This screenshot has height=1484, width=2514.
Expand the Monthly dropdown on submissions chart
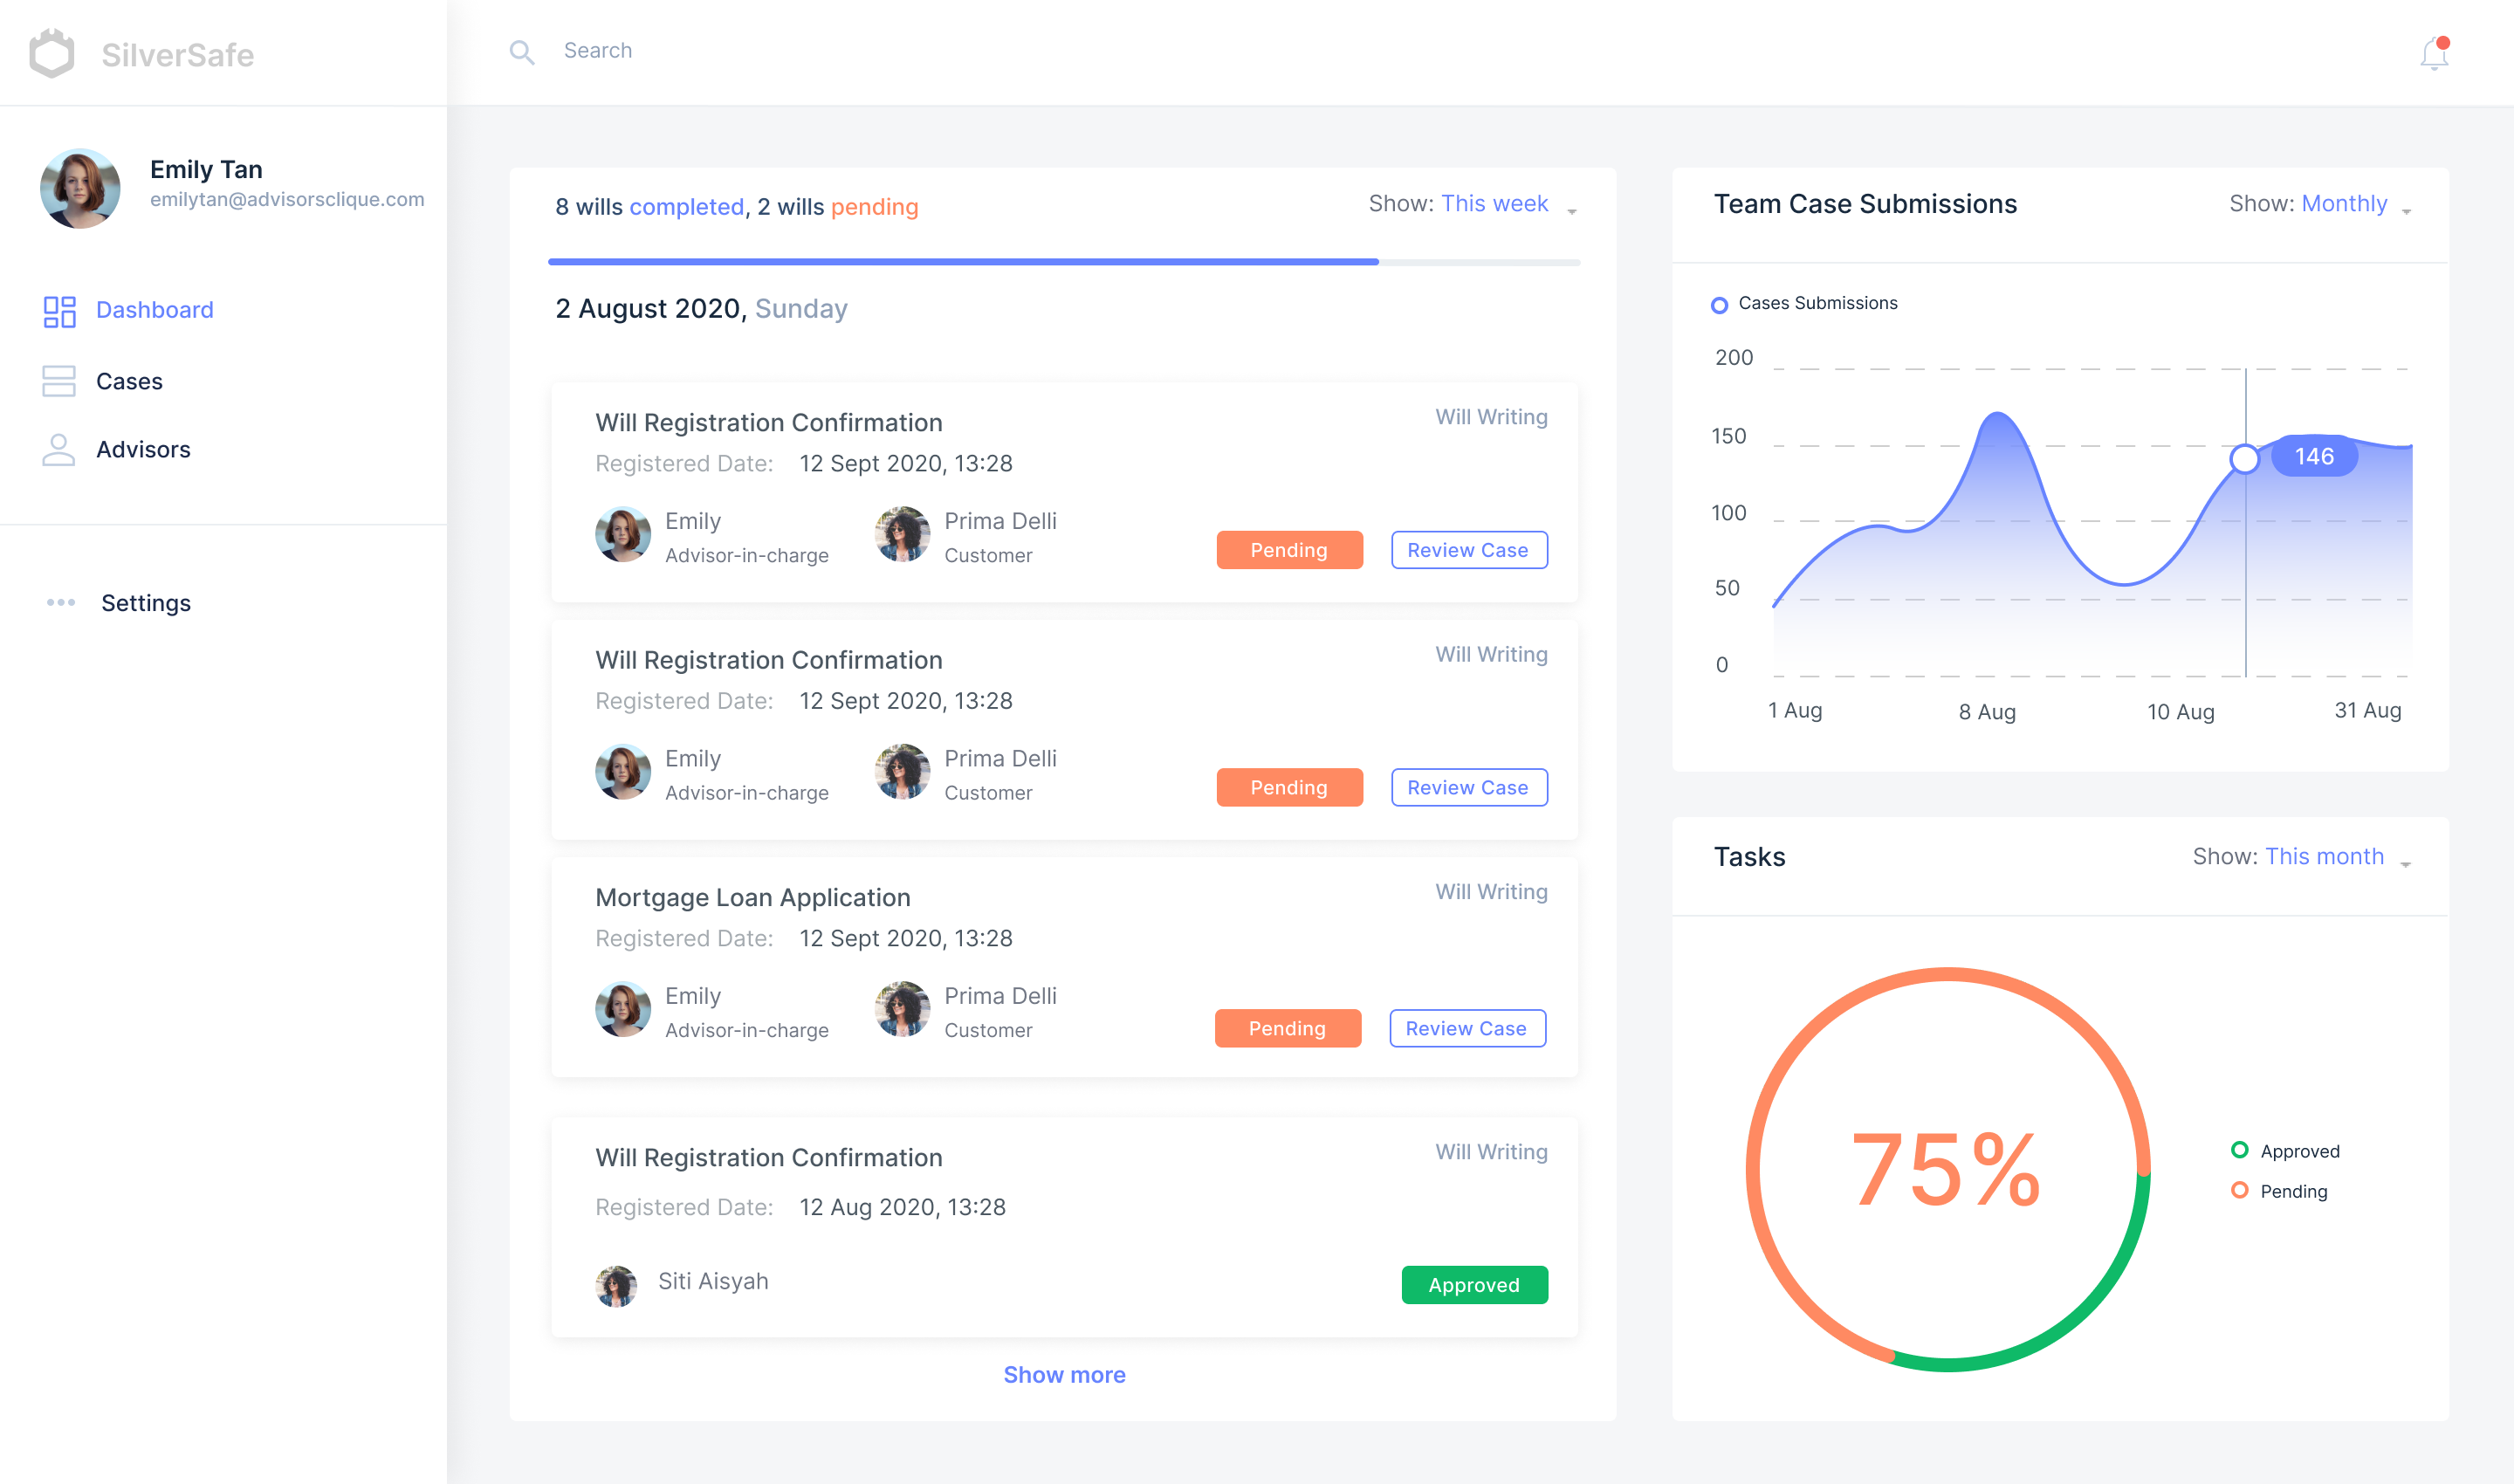pos(2320,204)
